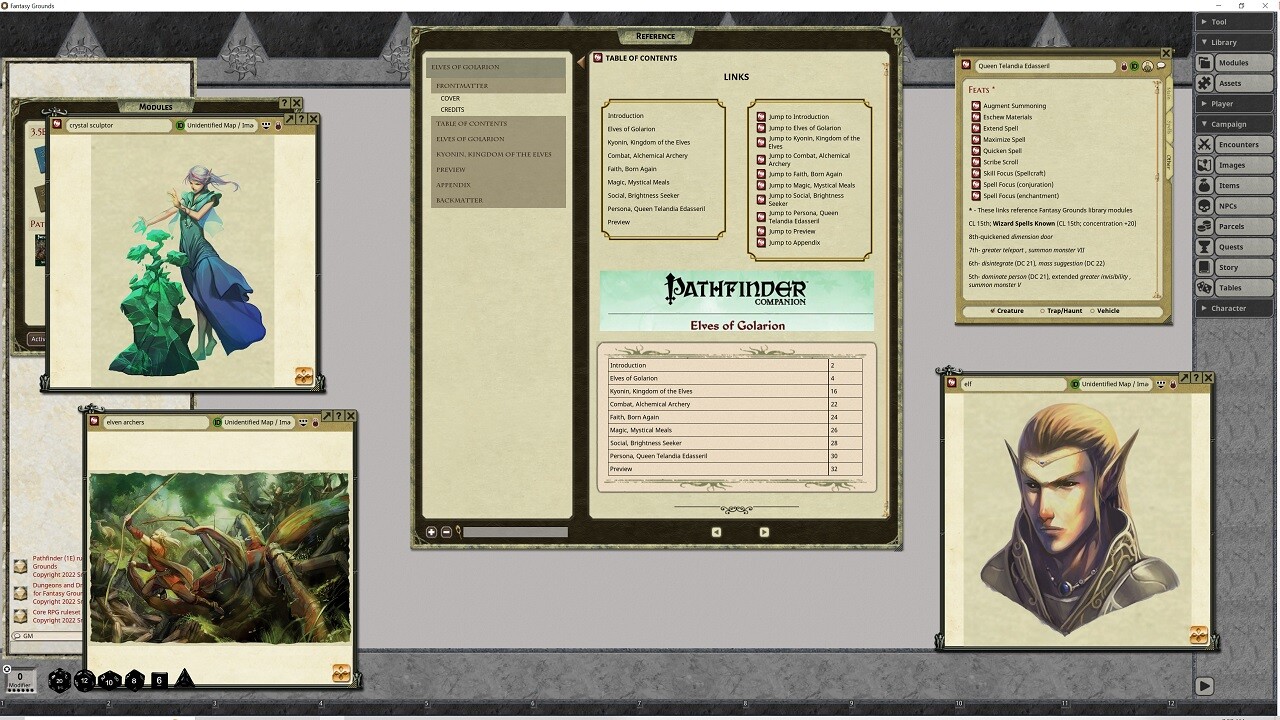
Task: Collapse the Campaign sidebar section
Action: [x=1235, y=124]
